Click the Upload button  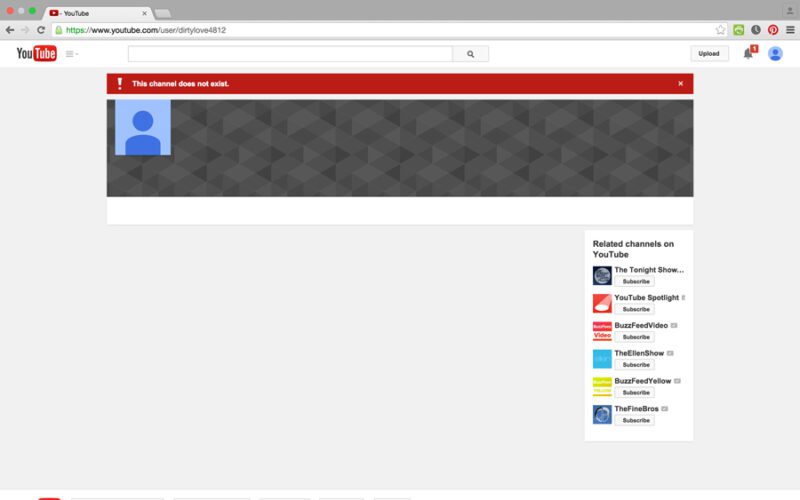tap(708, 54)
